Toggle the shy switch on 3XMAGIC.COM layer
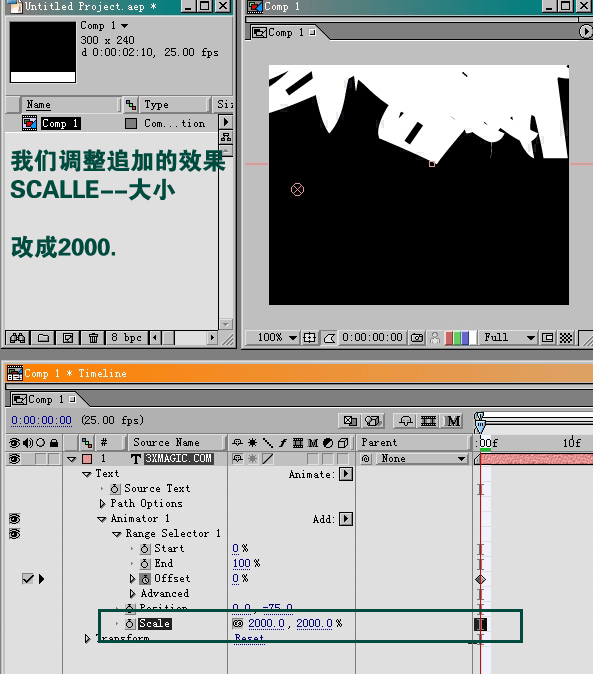 [x=238, y=459]
